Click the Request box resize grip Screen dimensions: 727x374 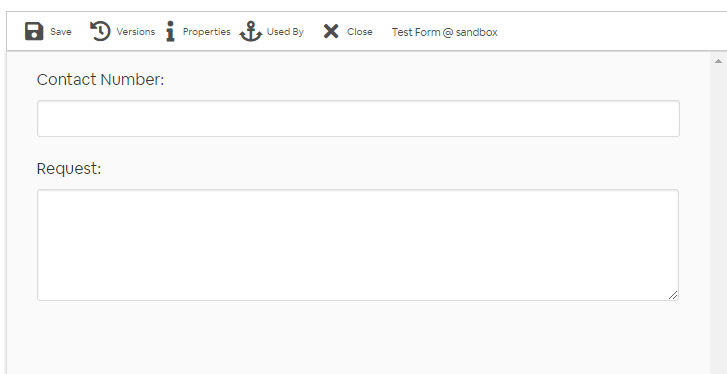[x=673, y=295]
